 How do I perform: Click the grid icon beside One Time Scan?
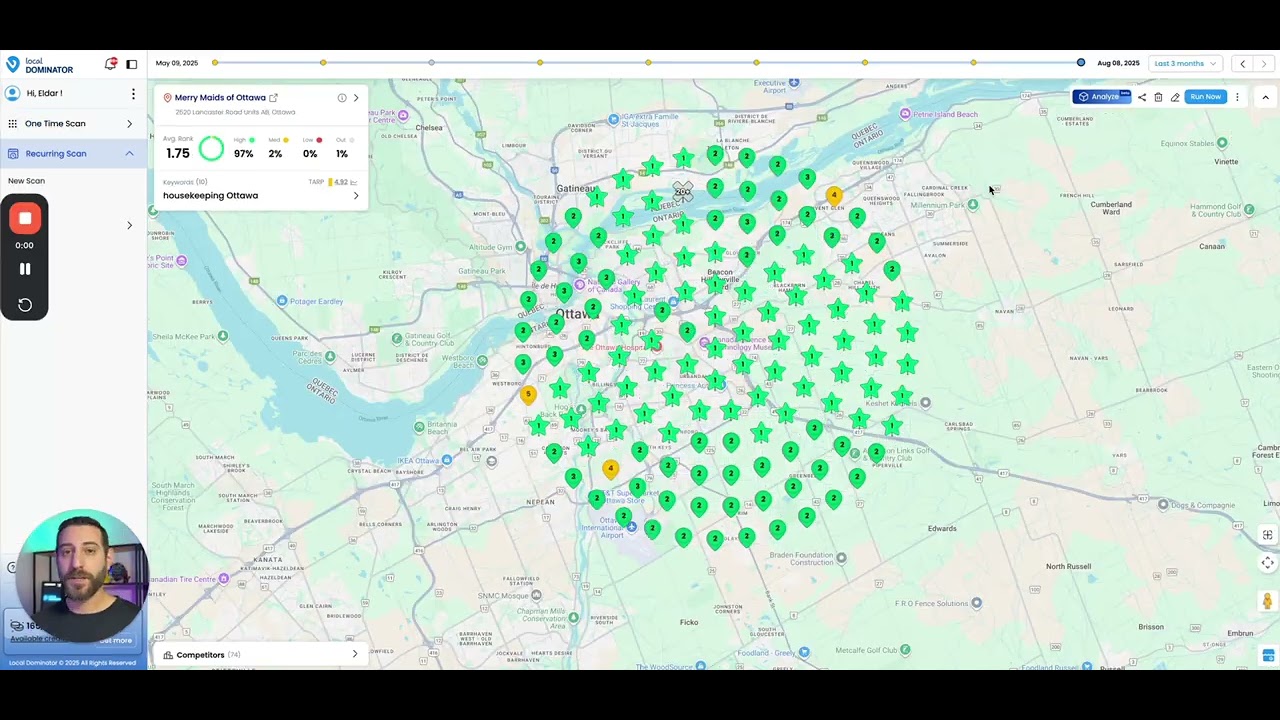tap(13, 124)
